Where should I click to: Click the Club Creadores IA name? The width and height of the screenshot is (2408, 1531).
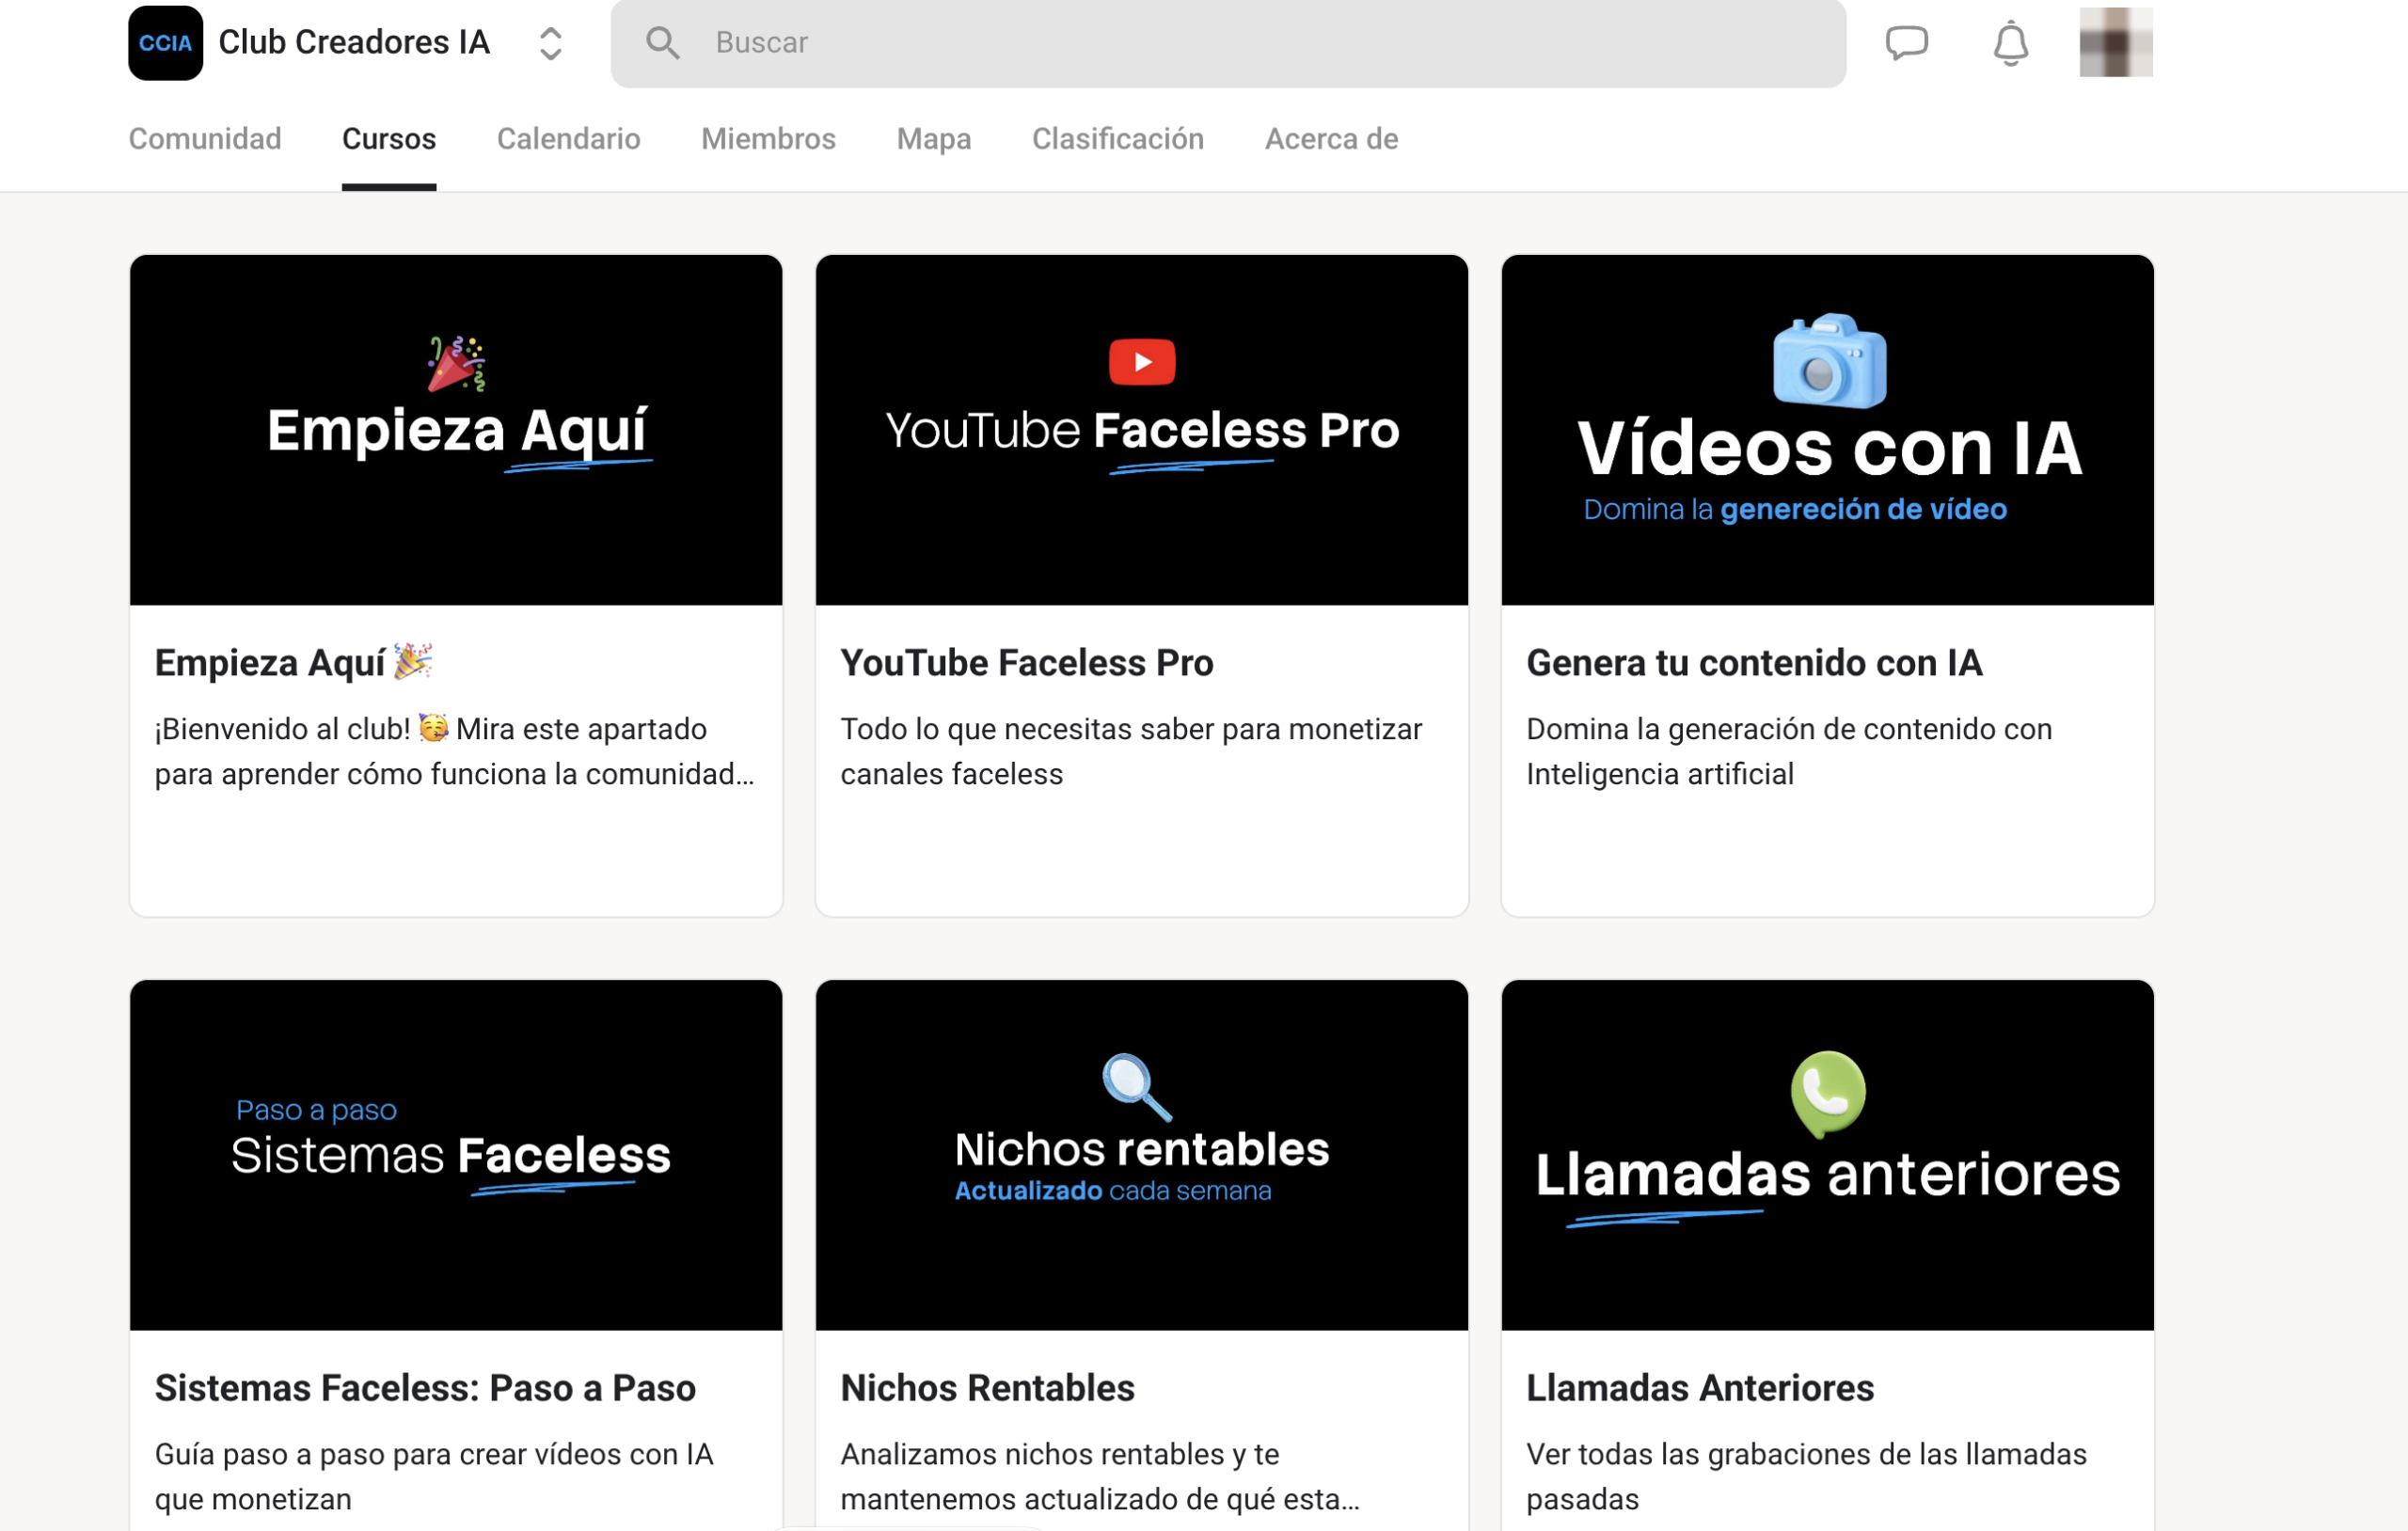tap(354, 43)
